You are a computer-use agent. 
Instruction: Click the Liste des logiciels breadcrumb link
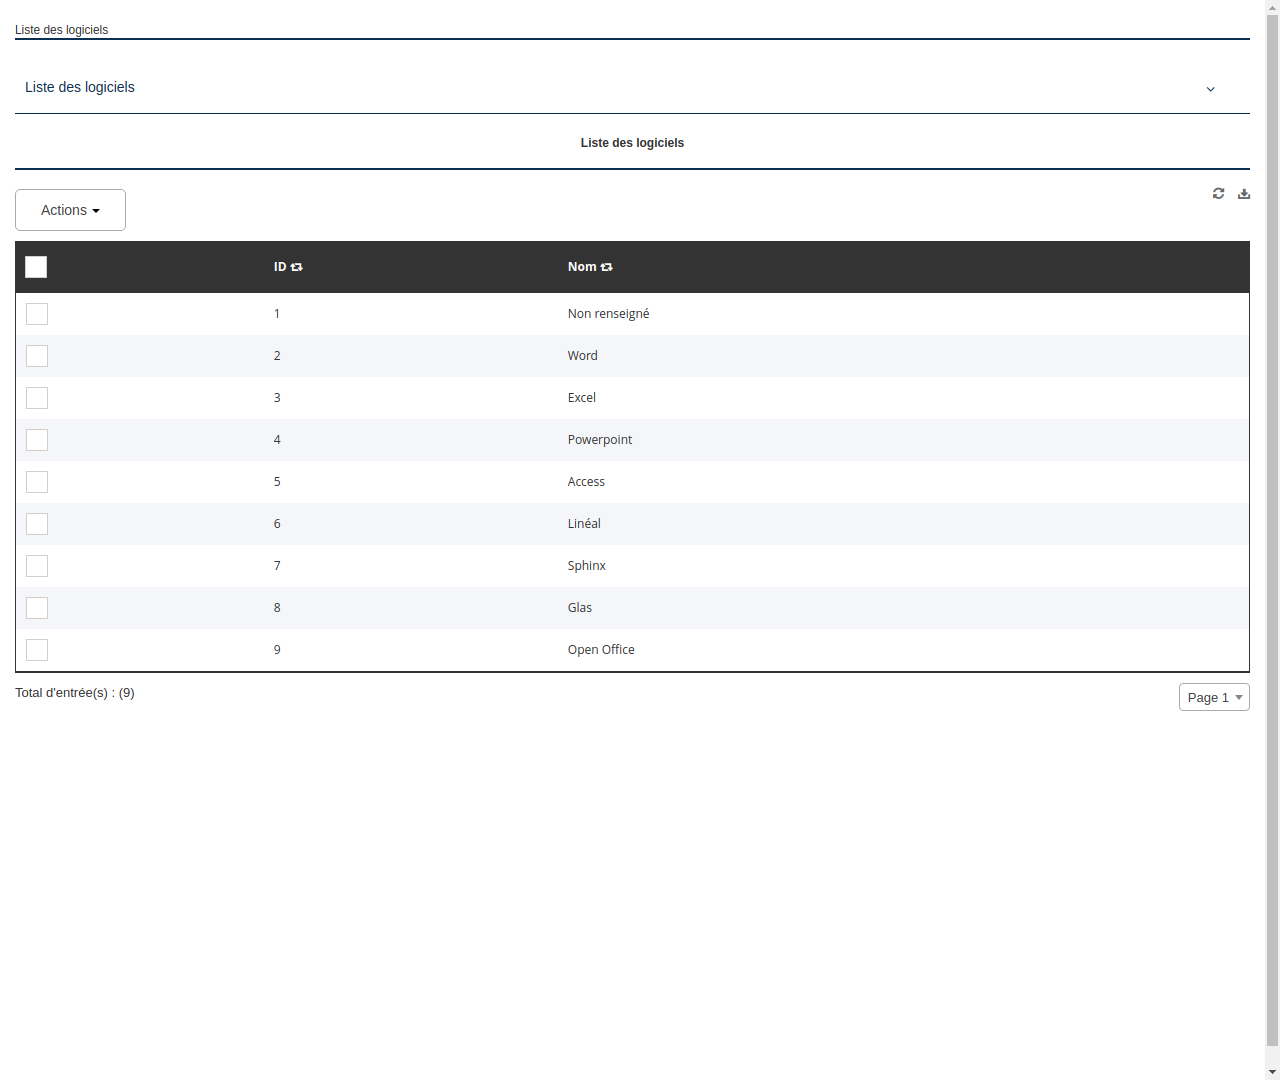click(x=61, y=30)
